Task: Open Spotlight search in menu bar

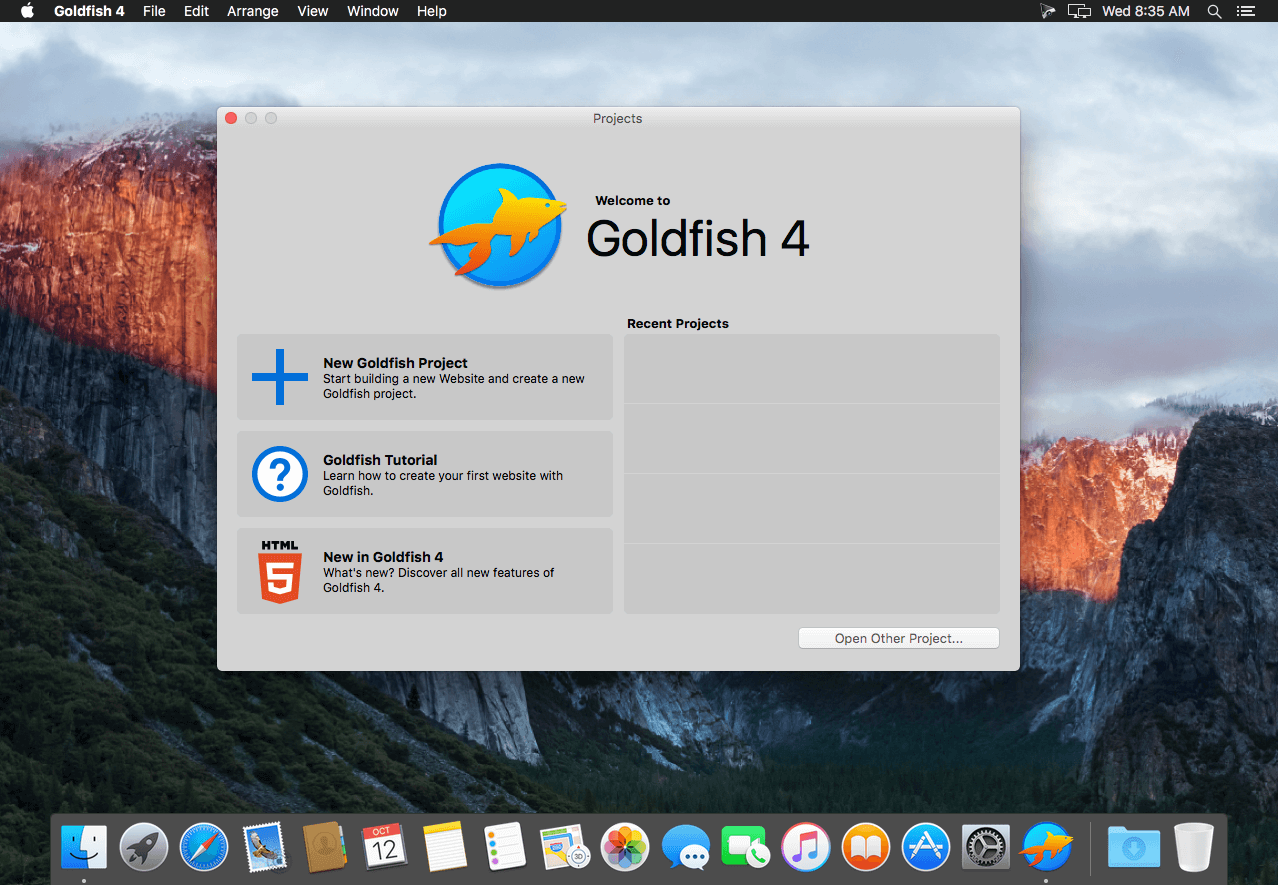Action: [1214, 11]
